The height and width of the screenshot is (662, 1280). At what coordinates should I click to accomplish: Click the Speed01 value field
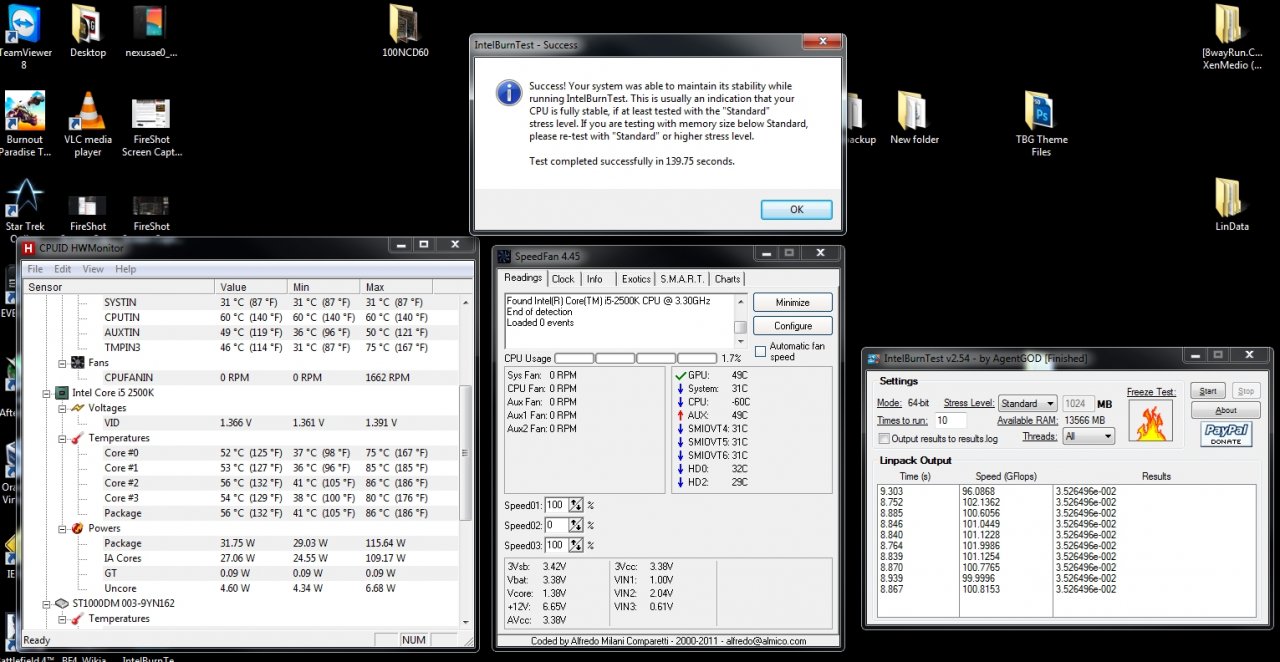coord(558,505)
